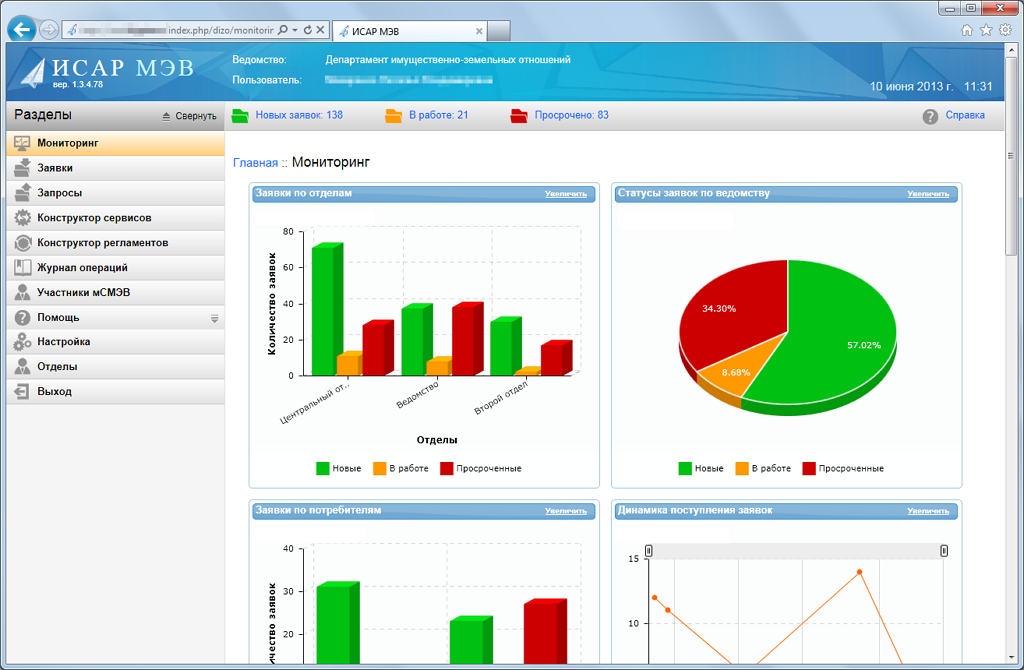Stop loading with the address bar X icon

point(320,29)
